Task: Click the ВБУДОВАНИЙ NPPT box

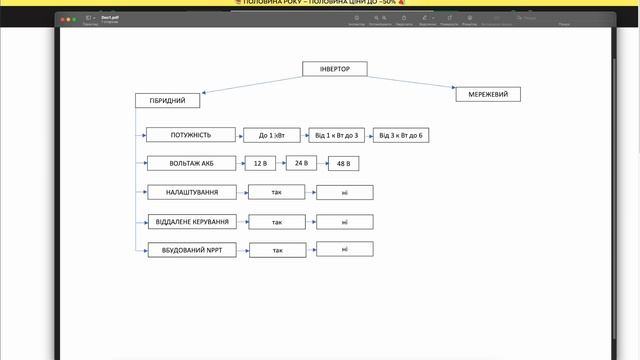Action: (192, 250)
